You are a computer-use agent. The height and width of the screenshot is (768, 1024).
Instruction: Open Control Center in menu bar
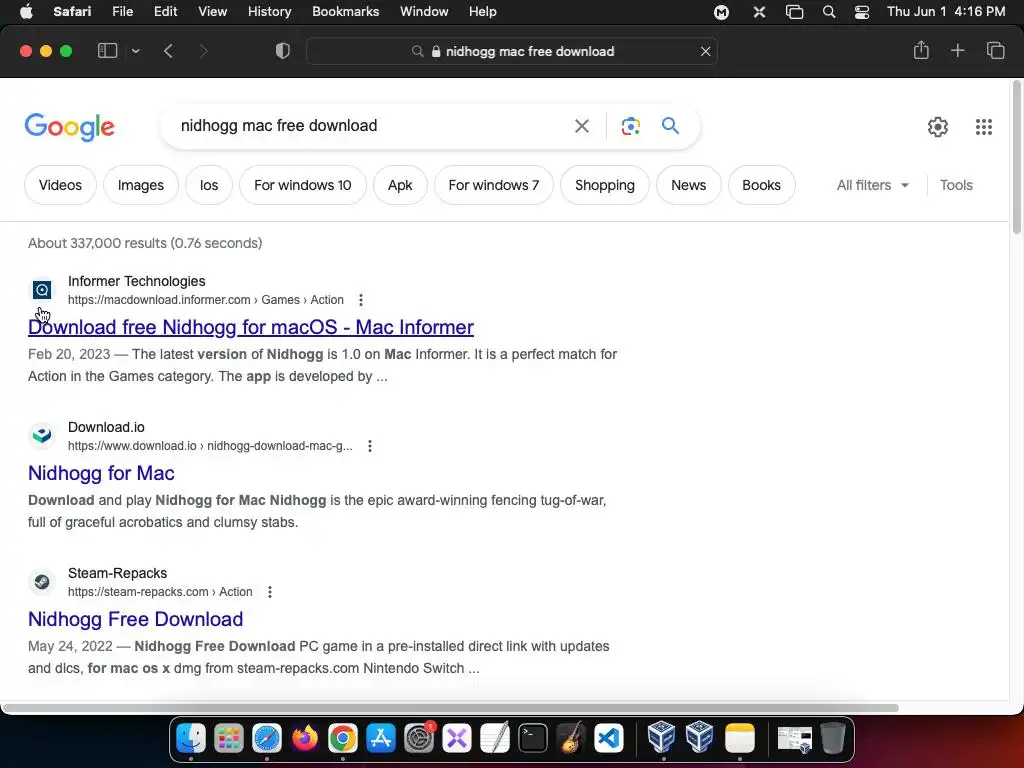(862, 12)
